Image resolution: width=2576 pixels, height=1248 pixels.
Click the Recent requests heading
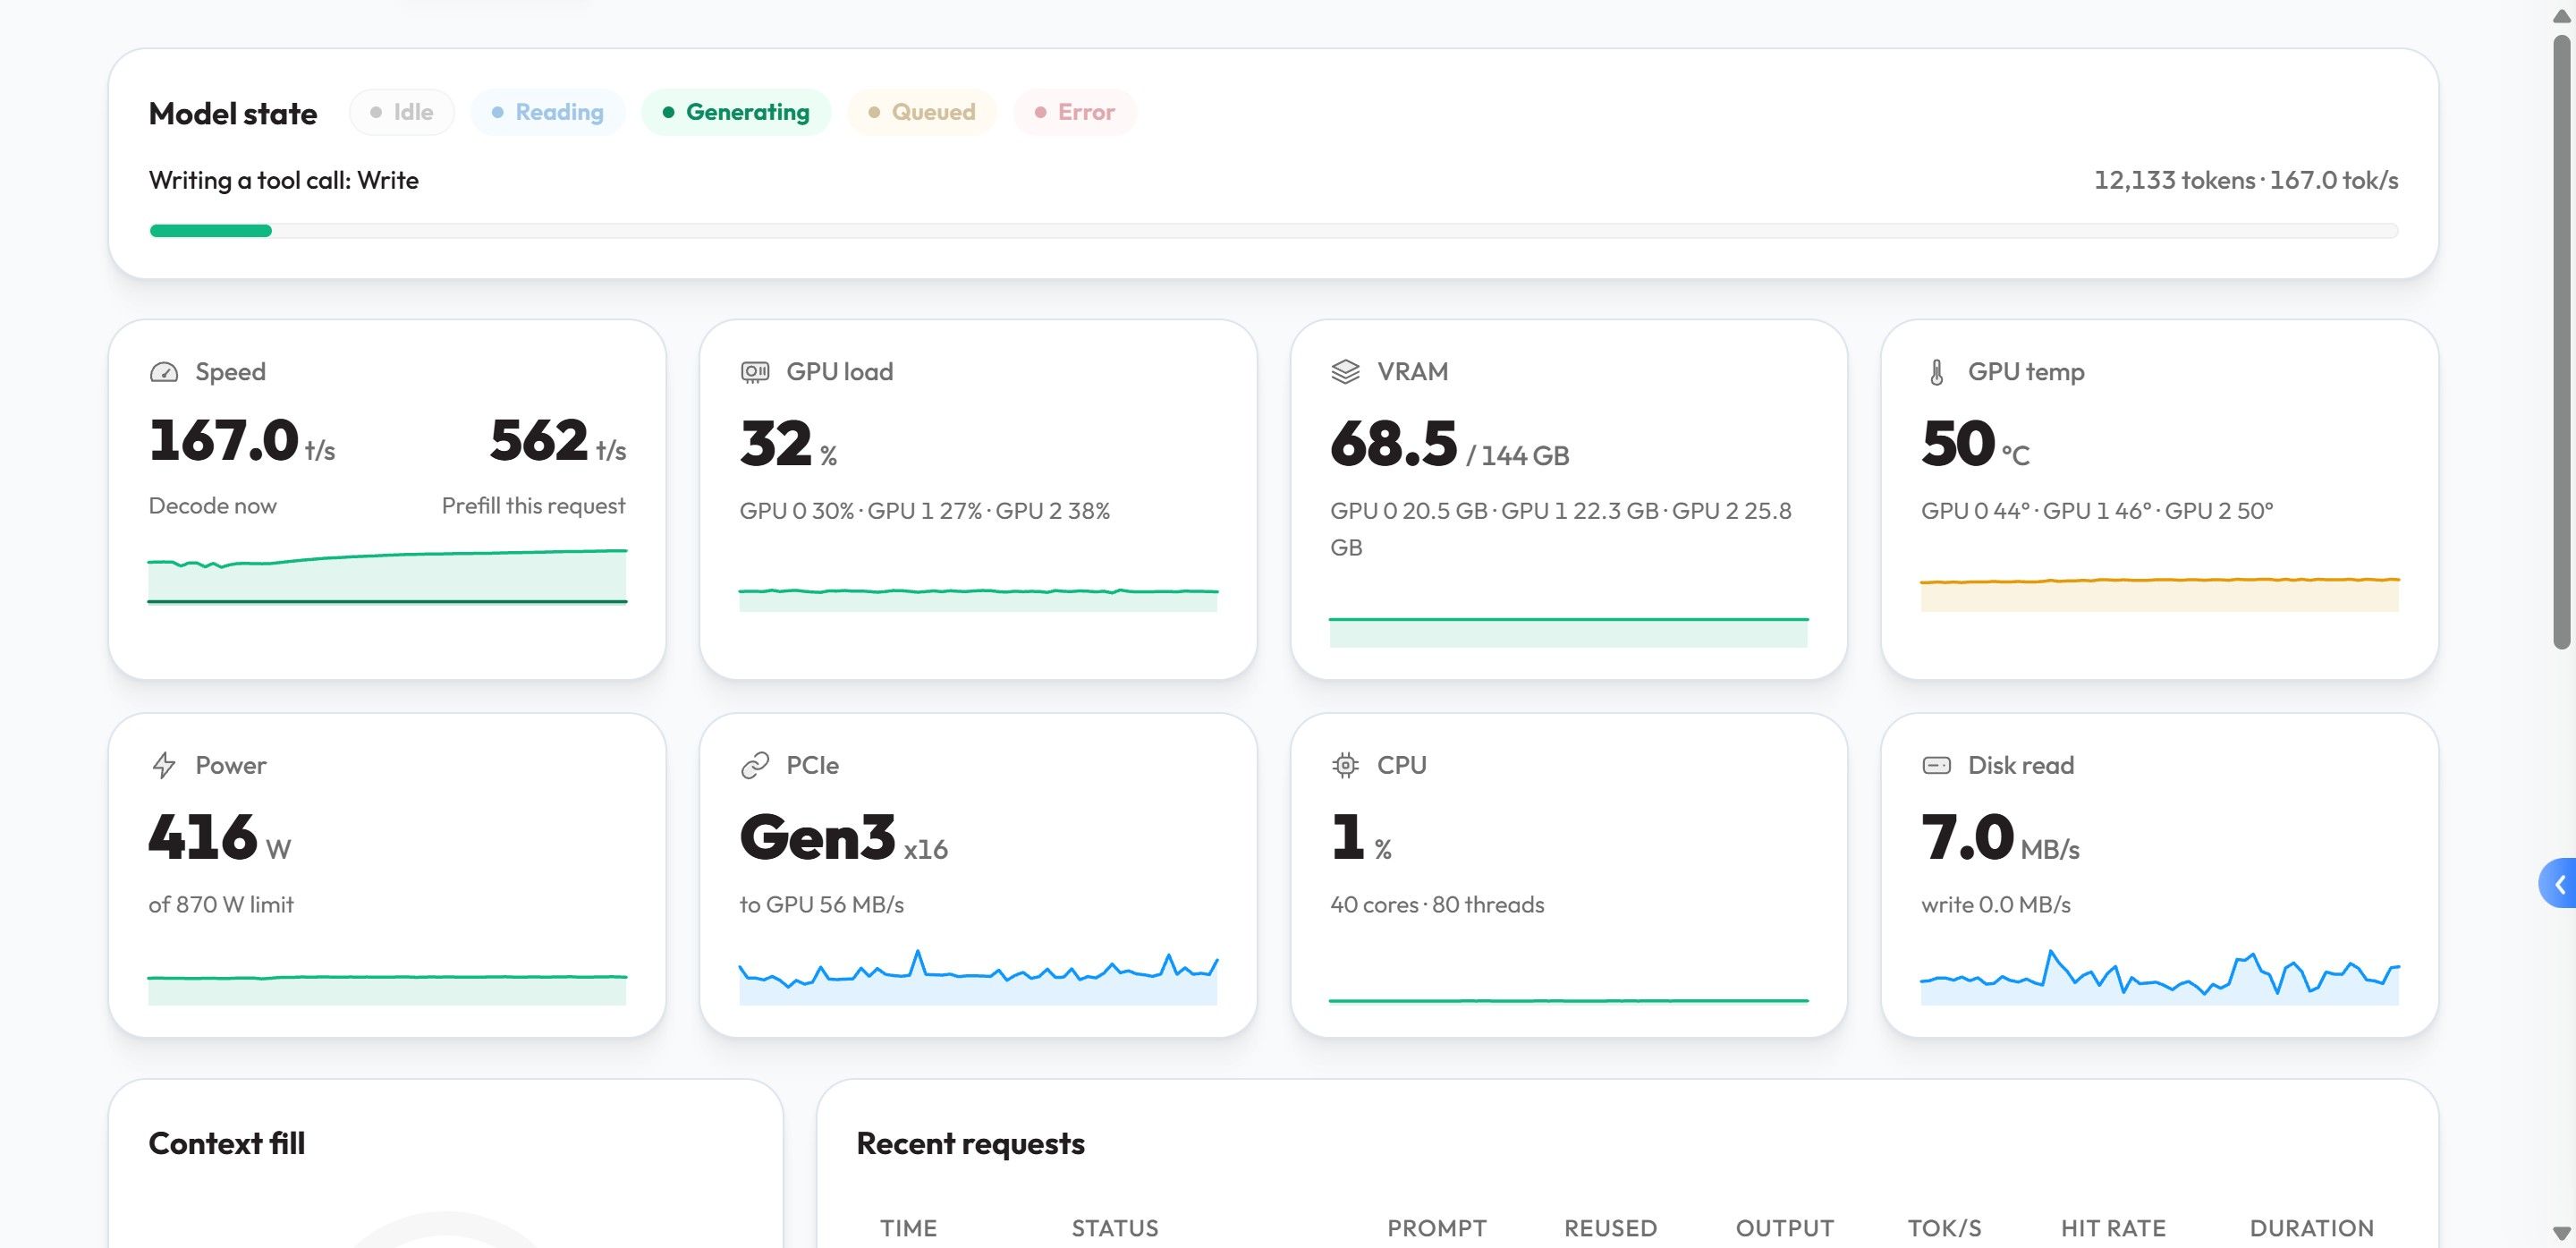[971, 1143]
